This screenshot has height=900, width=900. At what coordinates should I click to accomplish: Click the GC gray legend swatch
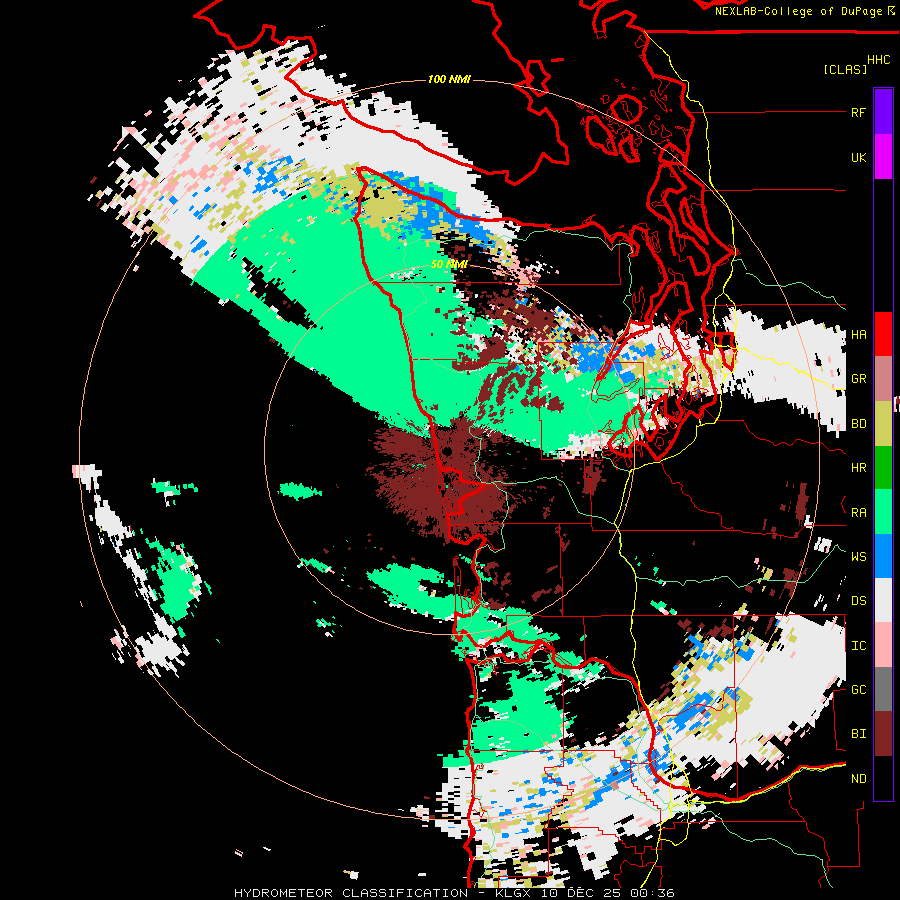[883, 689]
